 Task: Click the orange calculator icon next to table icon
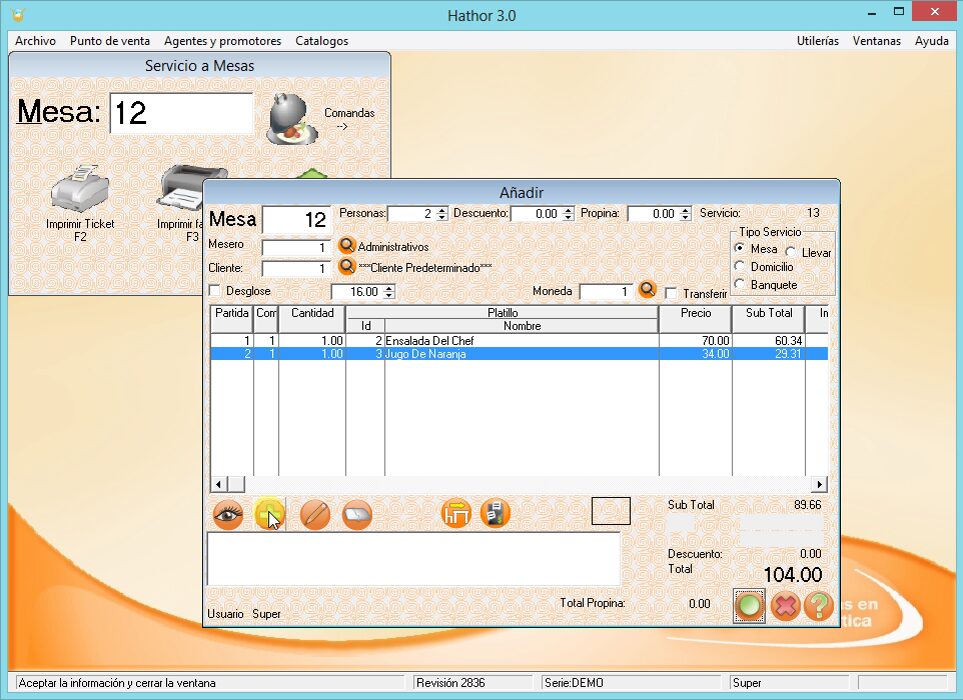[x=495, y=513]
